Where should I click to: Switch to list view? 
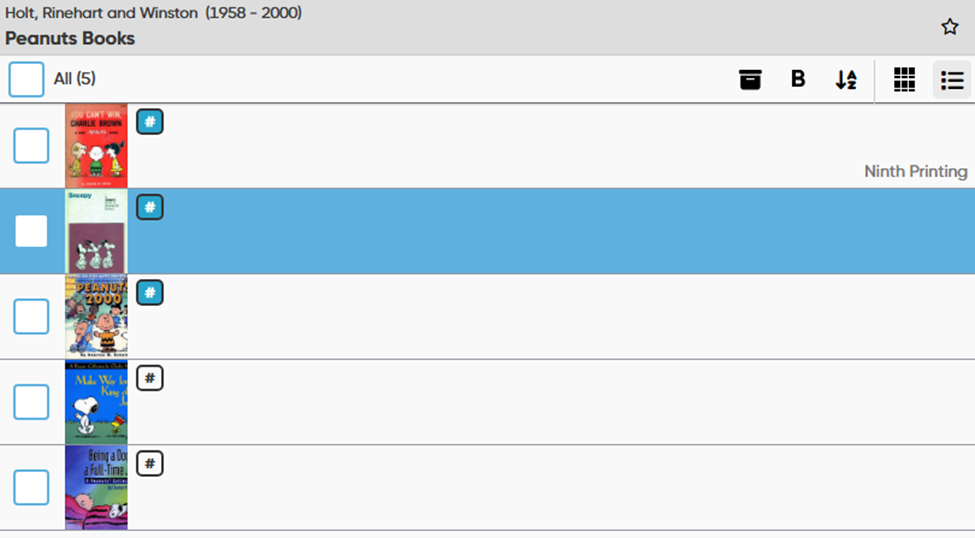(952, 80)
